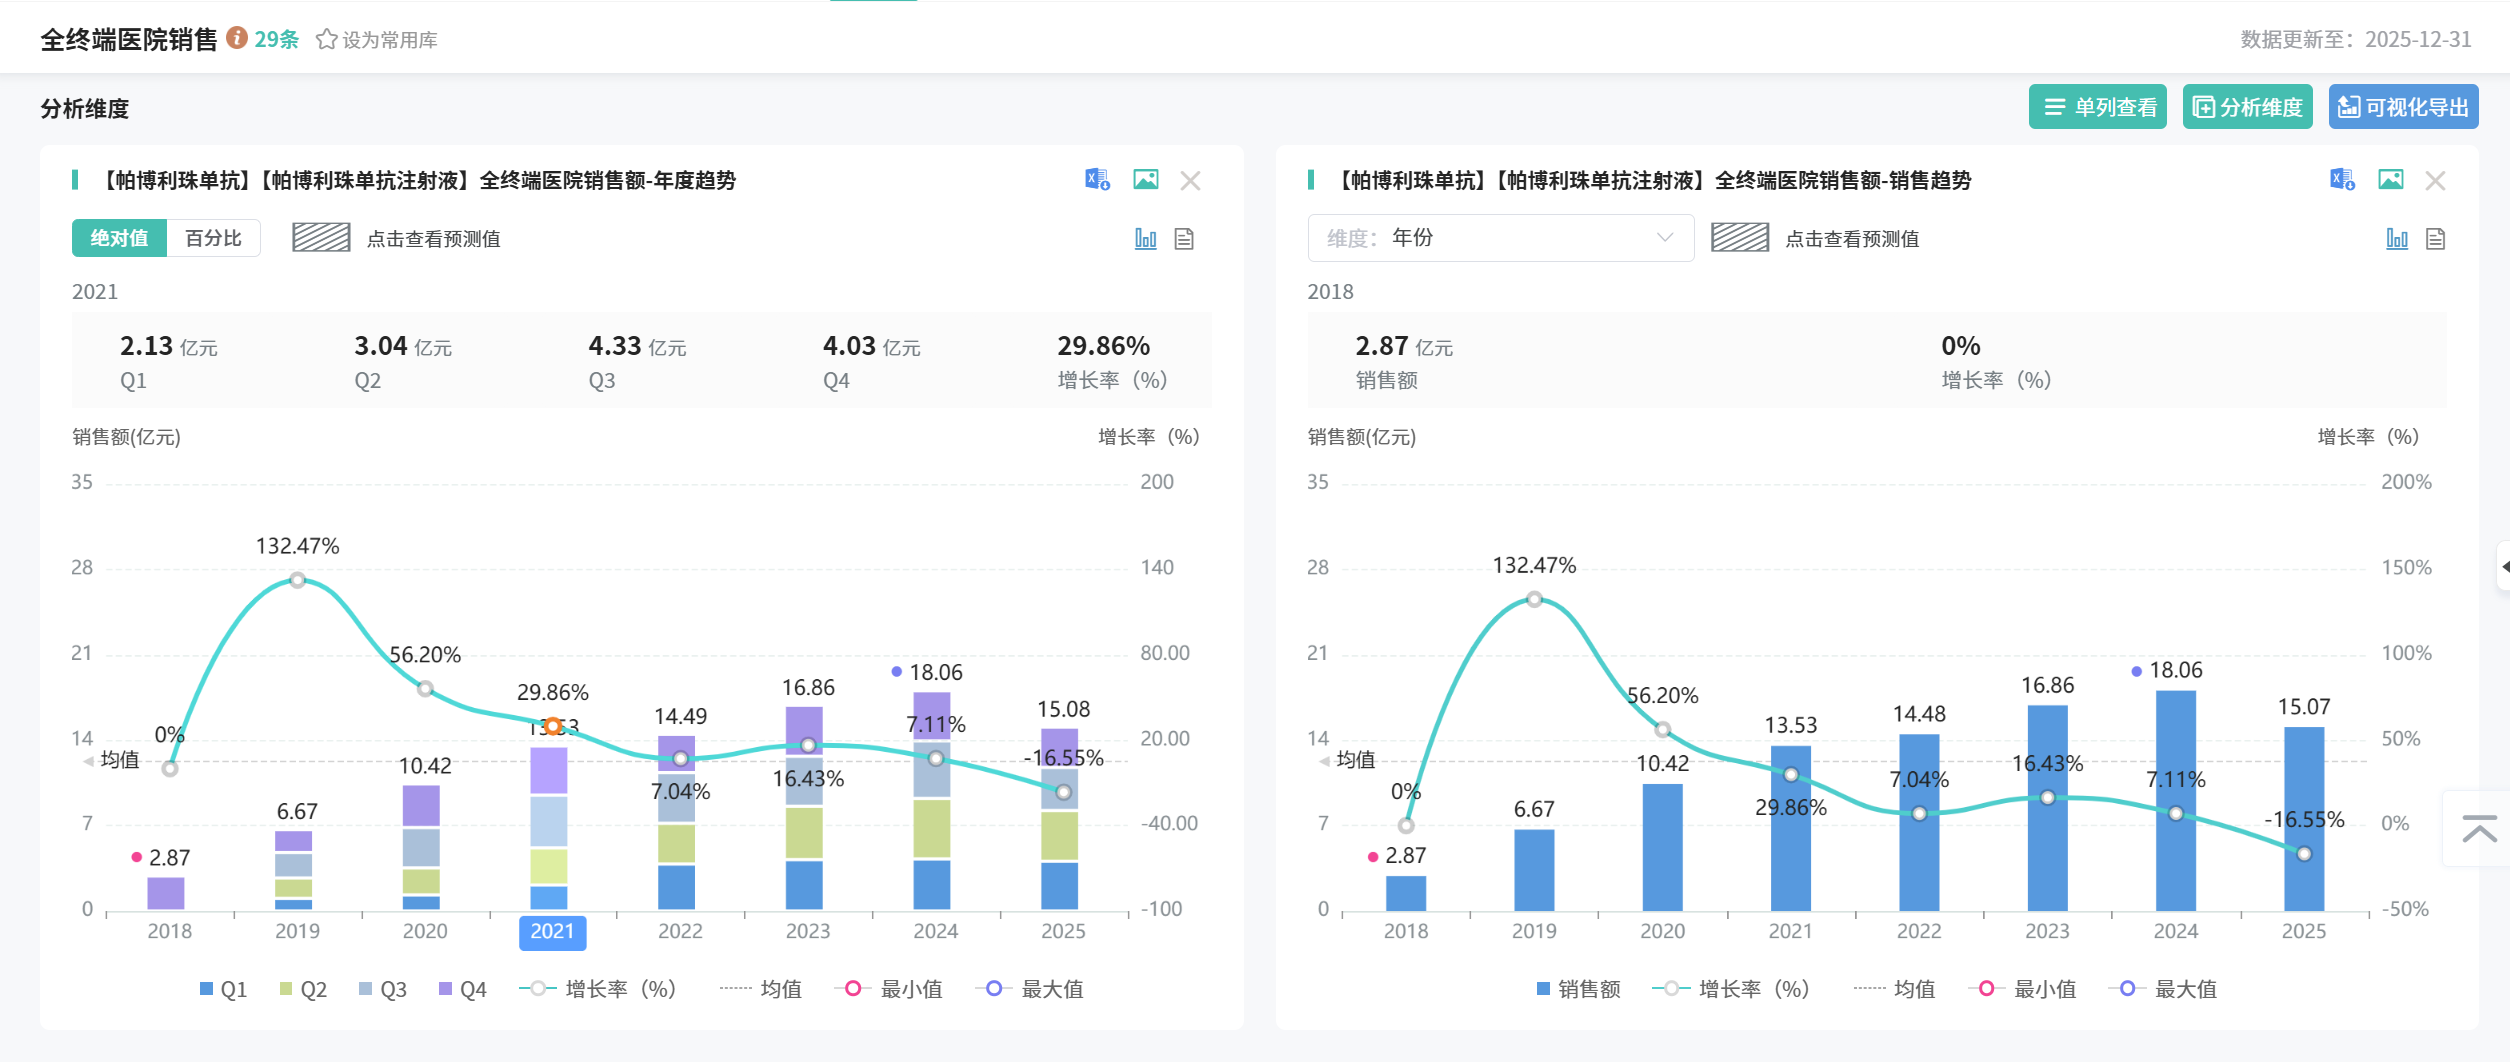2510x1062 pixels.
Task: Show right chart as data table
Action: pyautogui.click(x=2435, y=239)
